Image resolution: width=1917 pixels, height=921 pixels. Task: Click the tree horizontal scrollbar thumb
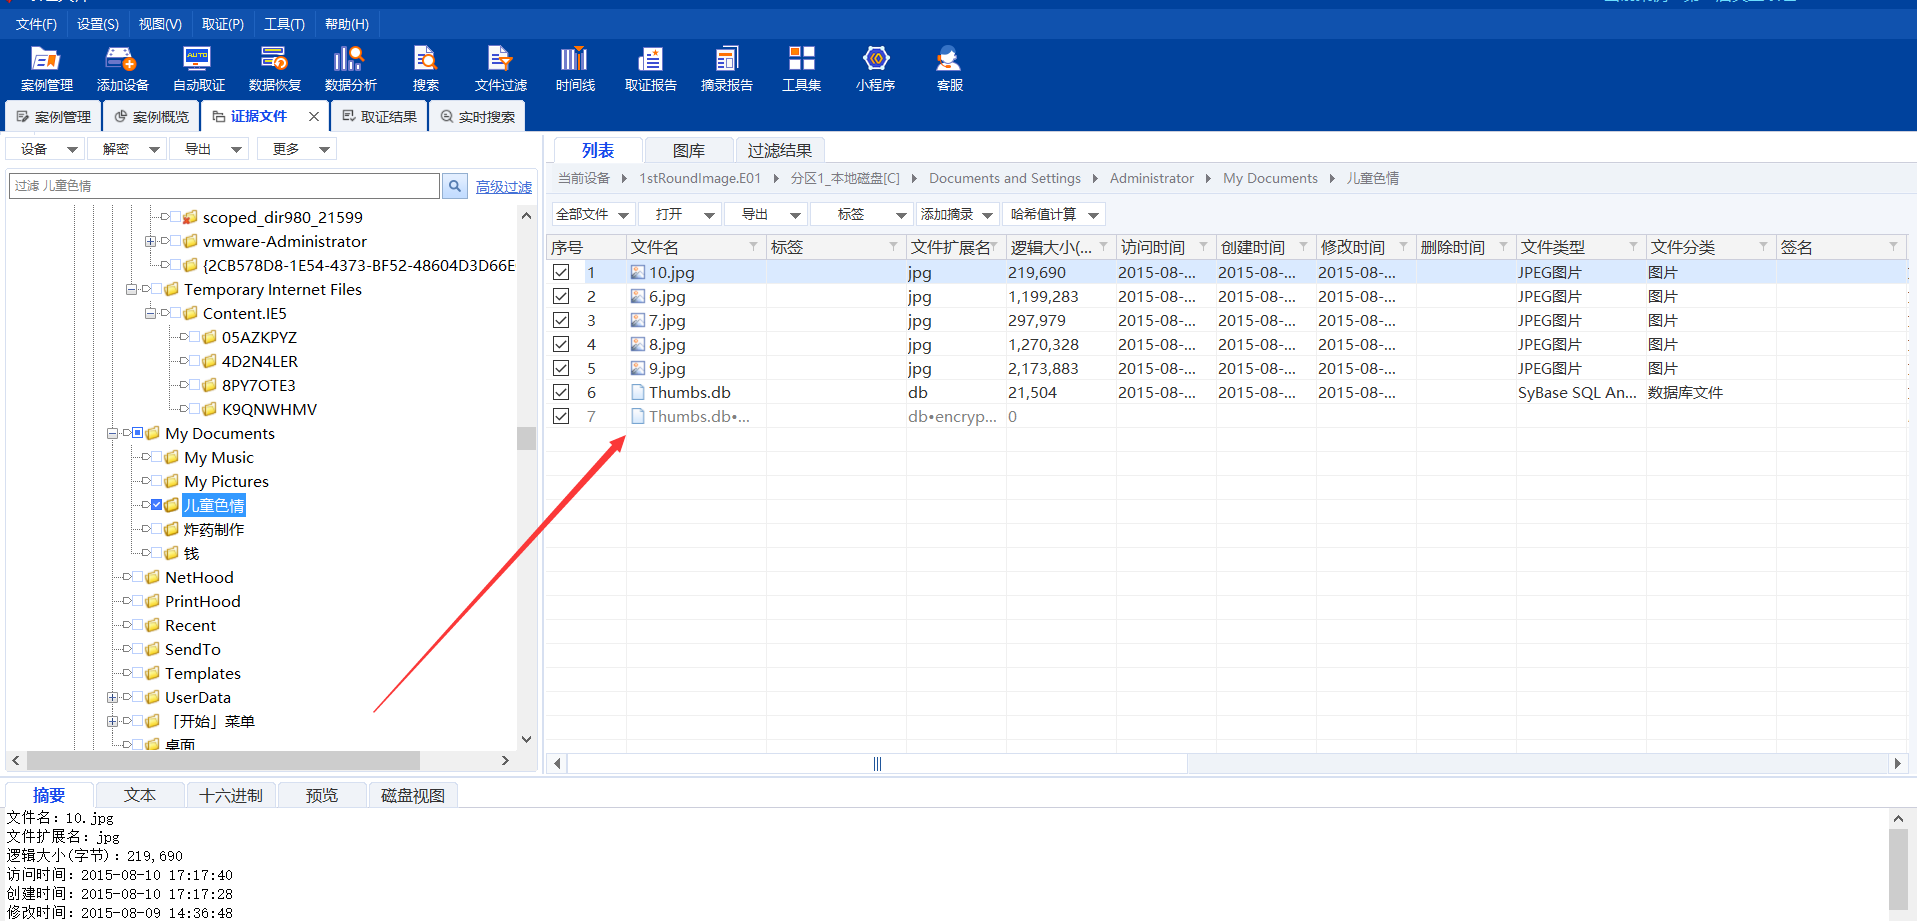coord(224,761)
